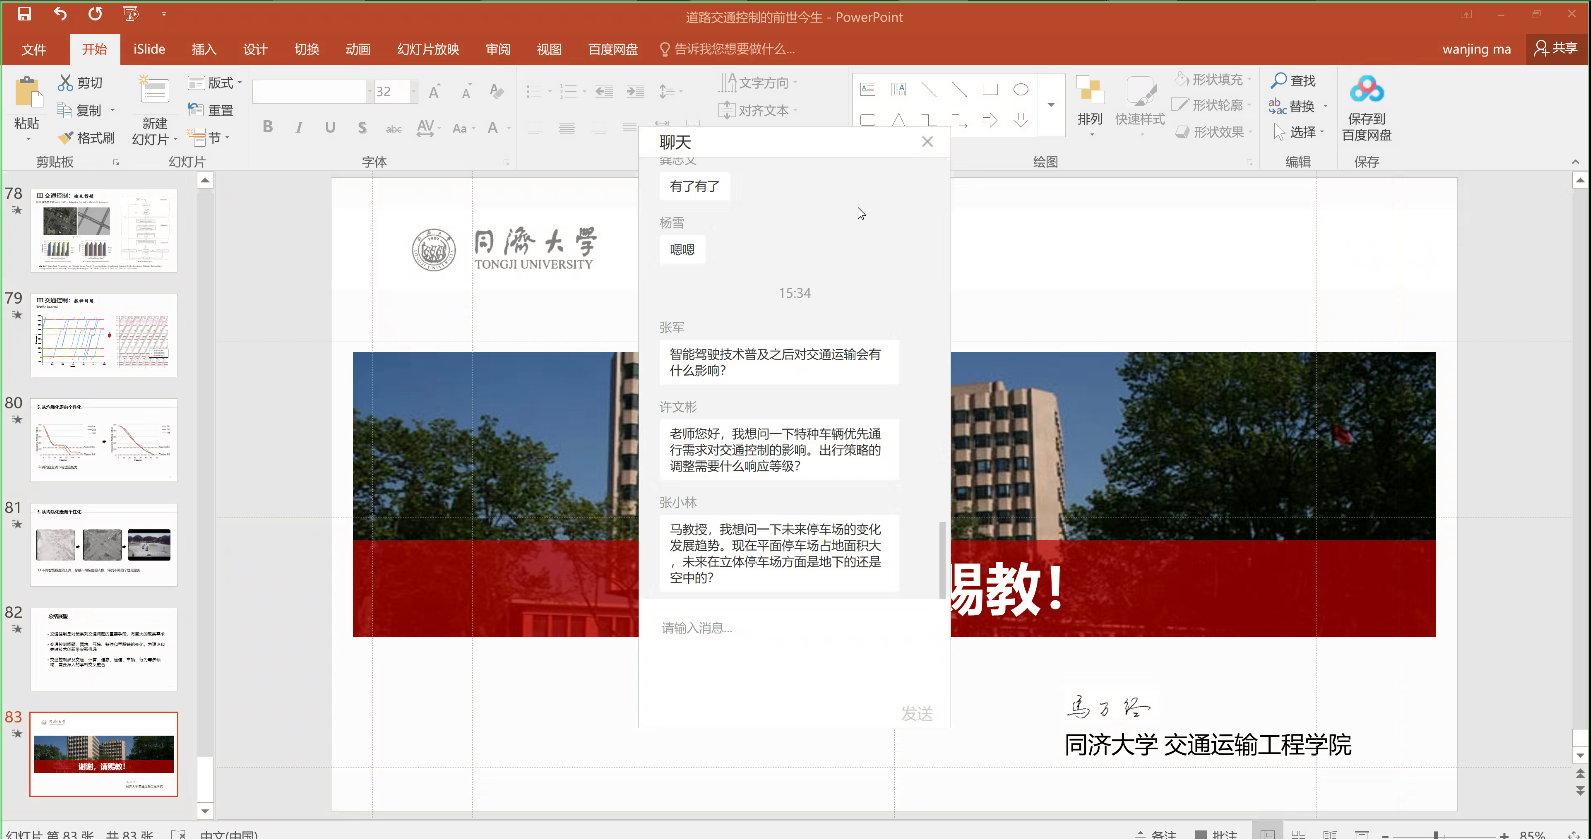This screenshot has height=840, width=1591.
Task: Click the 共享 share button
Action: pos(1556,48)
